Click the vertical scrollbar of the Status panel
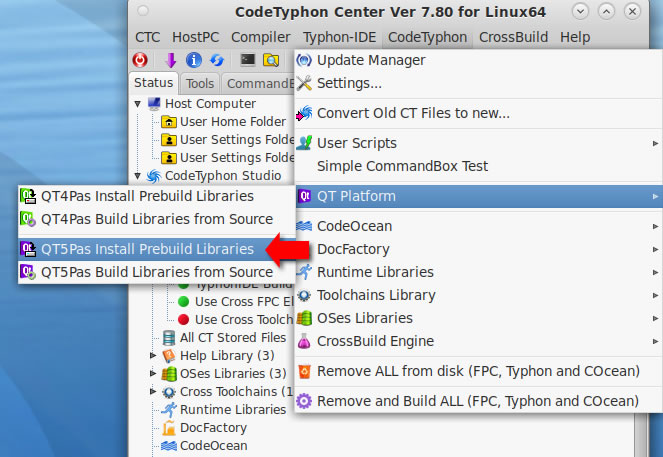The image size is (663, 457). pyautogui.click(x=641, y=435)
